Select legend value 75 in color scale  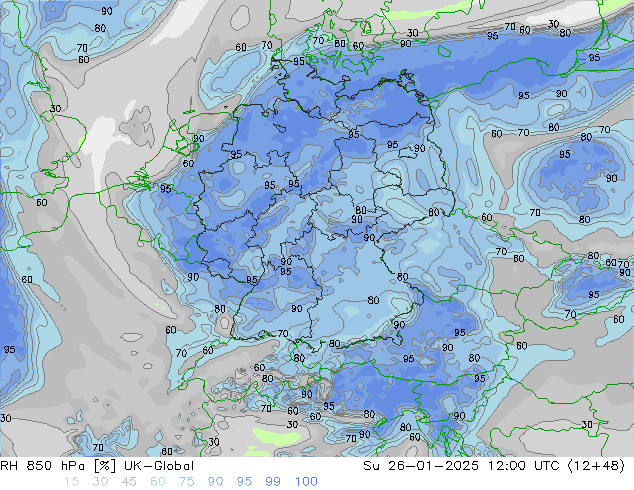tap(186, 482)
